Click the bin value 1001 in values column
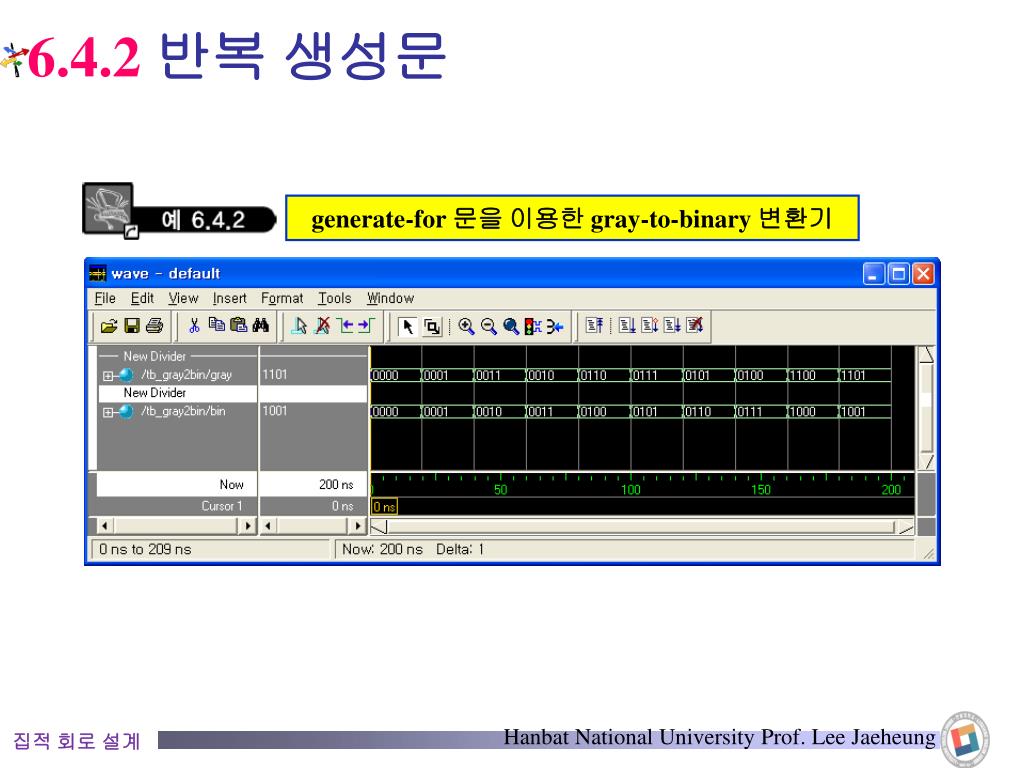Image resolution: width=1024 pixels, height=768 pixels. coord(275,411)
